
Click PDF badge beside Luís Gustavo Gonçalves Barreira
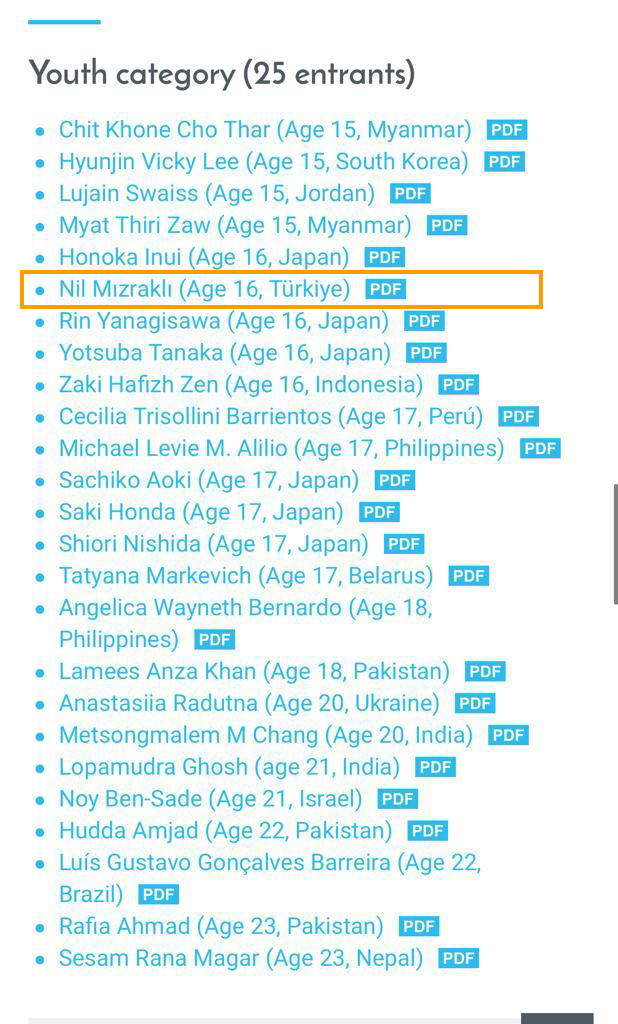159,895
